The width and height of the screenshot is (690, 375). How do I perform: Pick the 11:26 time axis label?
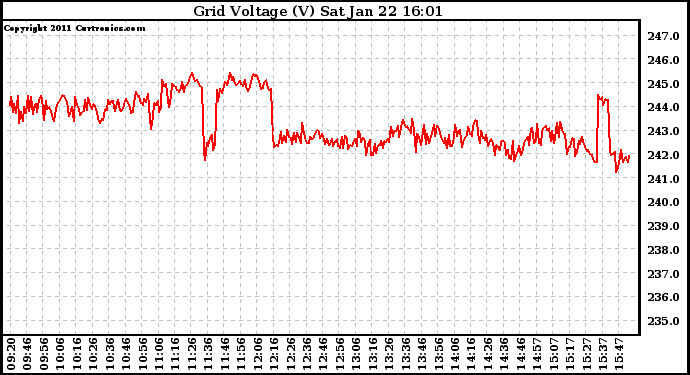point(192,354)
